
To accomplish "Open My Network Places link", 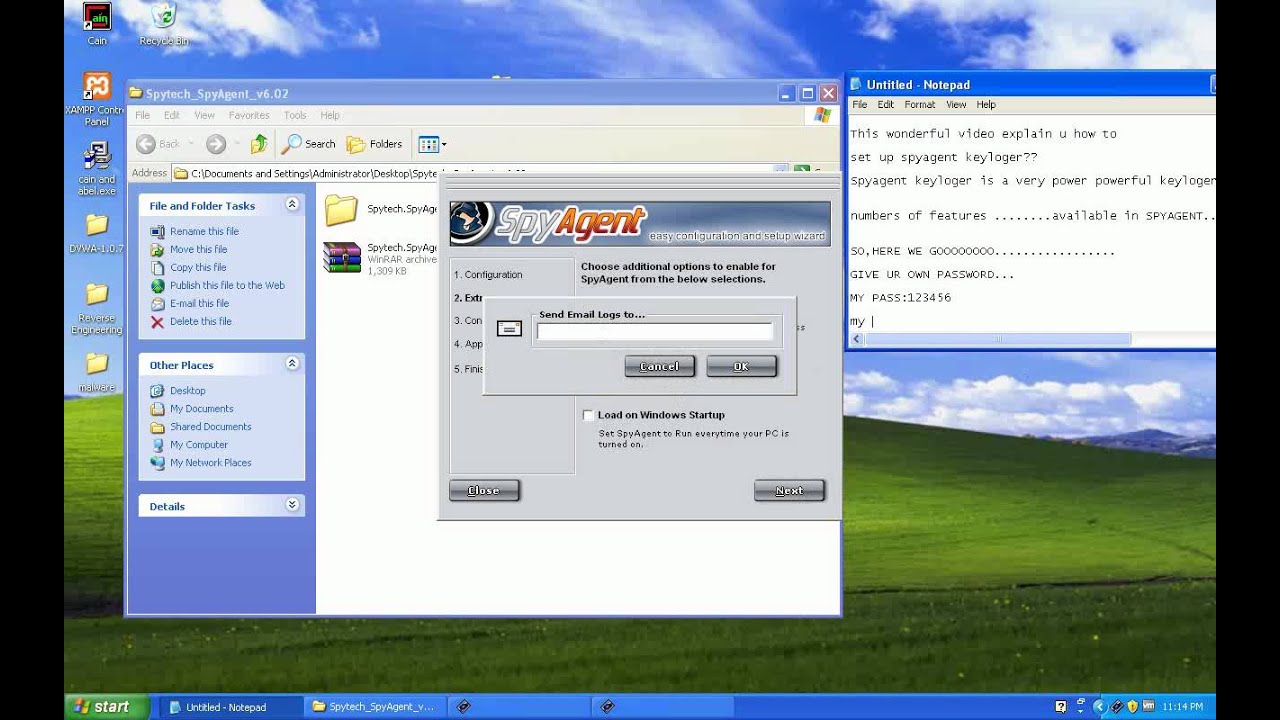I will pyautogui.click(x=210, y=463).
